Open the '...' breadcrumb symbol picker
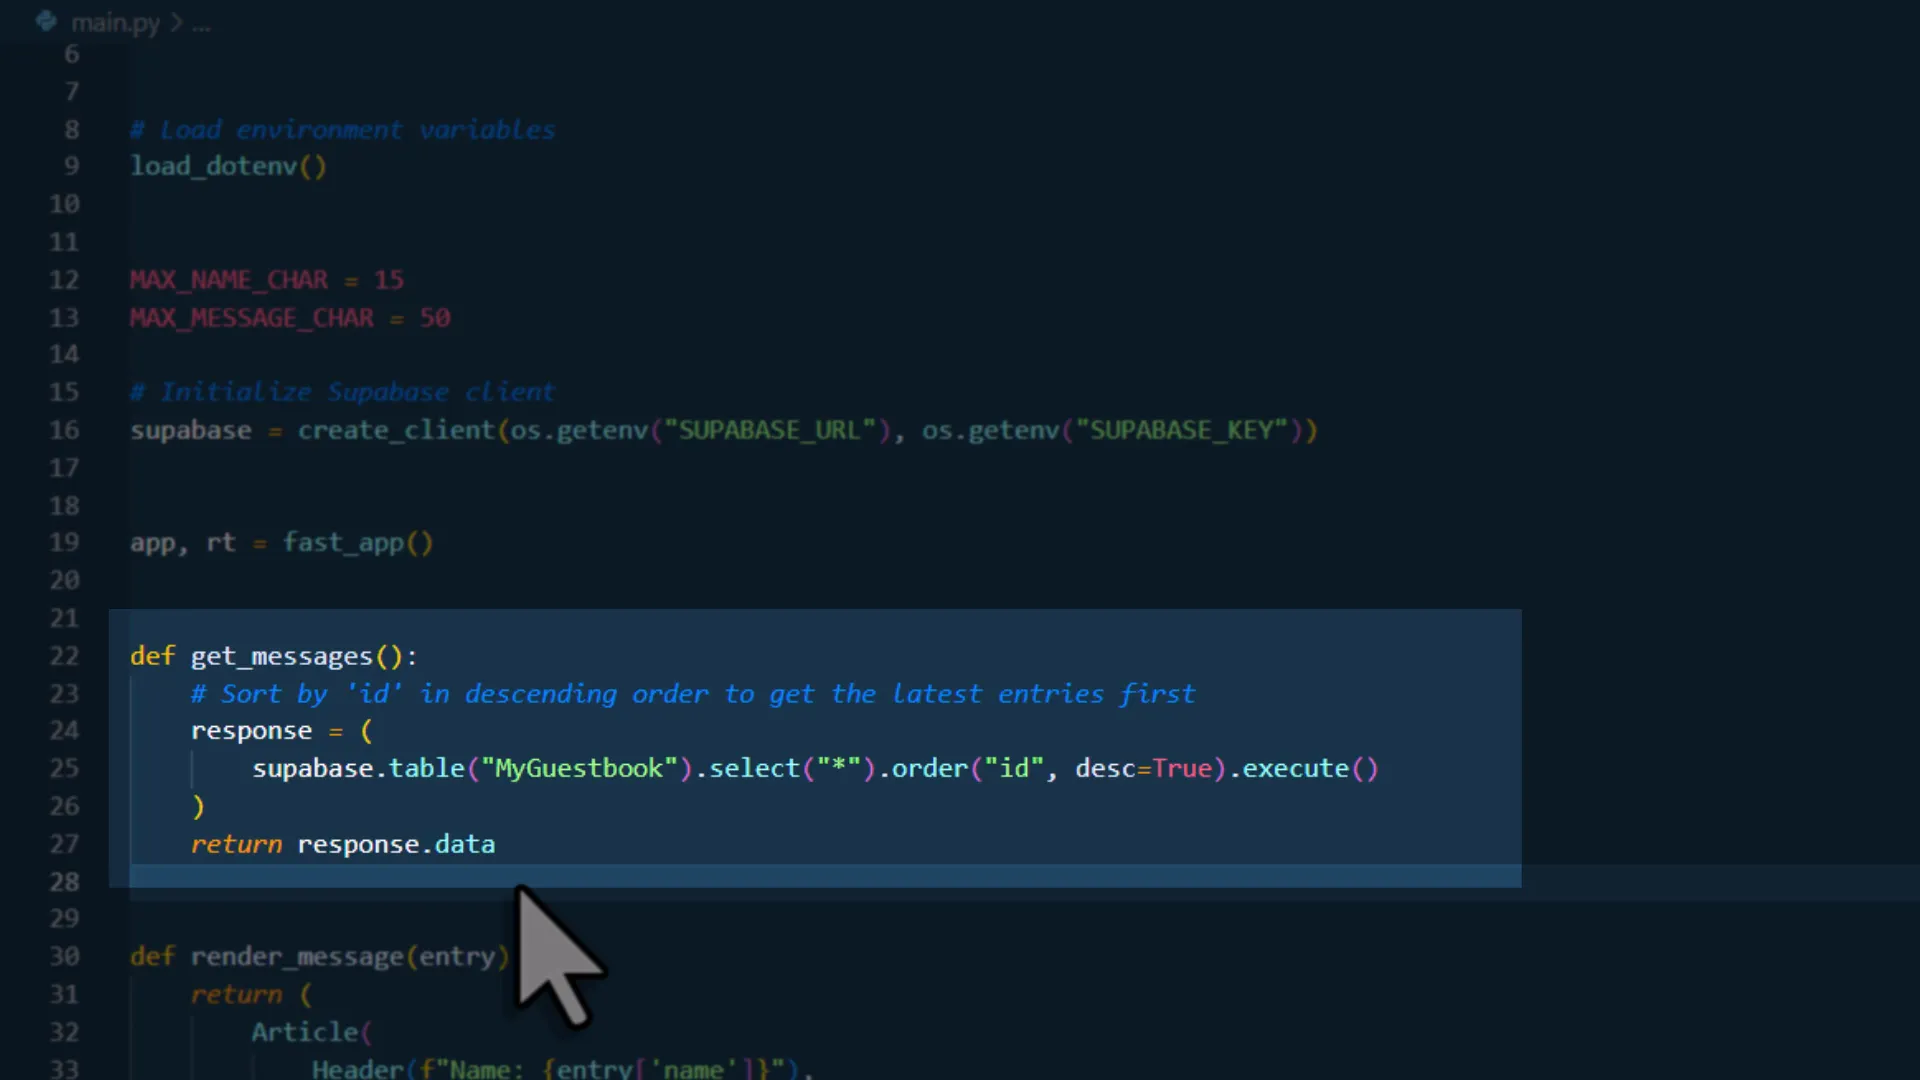Viewport: 1920px width, 1080px height. (202, 24)
